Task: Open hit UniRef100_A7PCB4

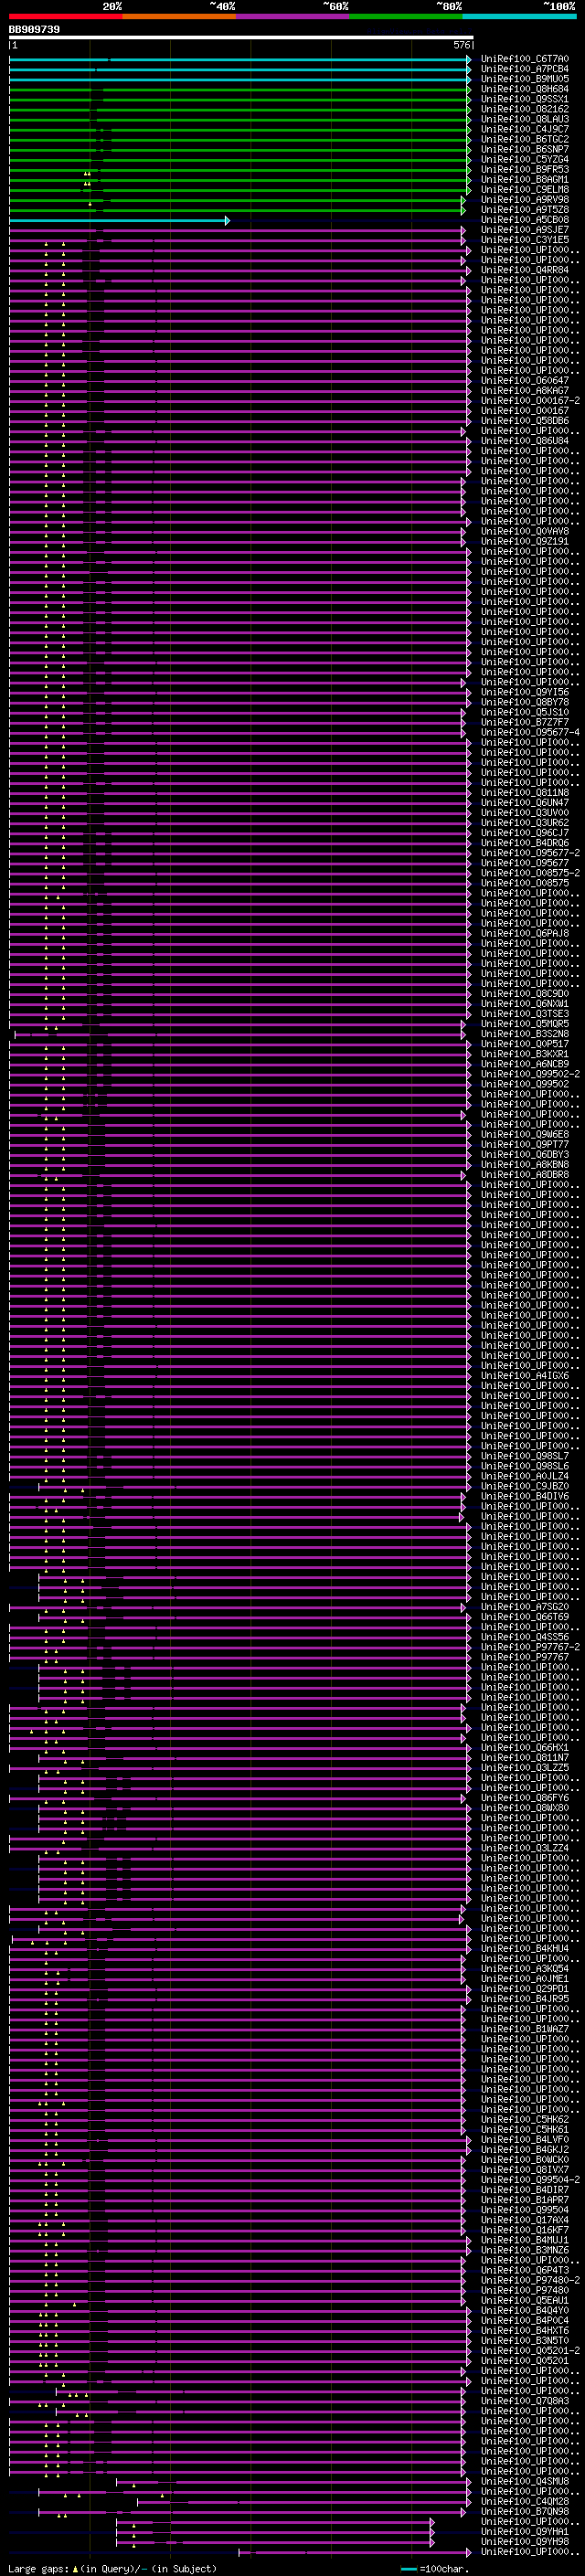Action: click(x=524, y=69)
